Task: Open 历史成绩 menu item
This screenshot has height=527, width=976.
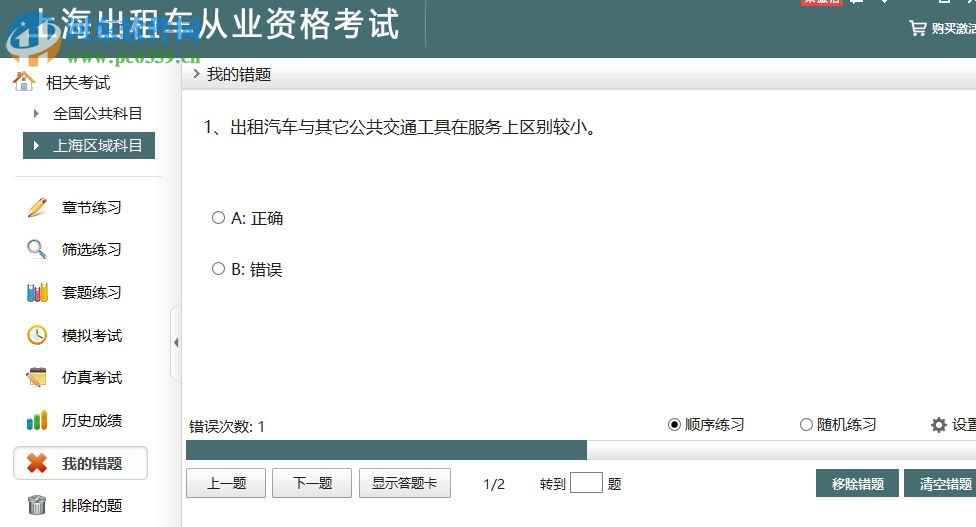Action: [x=92, y=421]
